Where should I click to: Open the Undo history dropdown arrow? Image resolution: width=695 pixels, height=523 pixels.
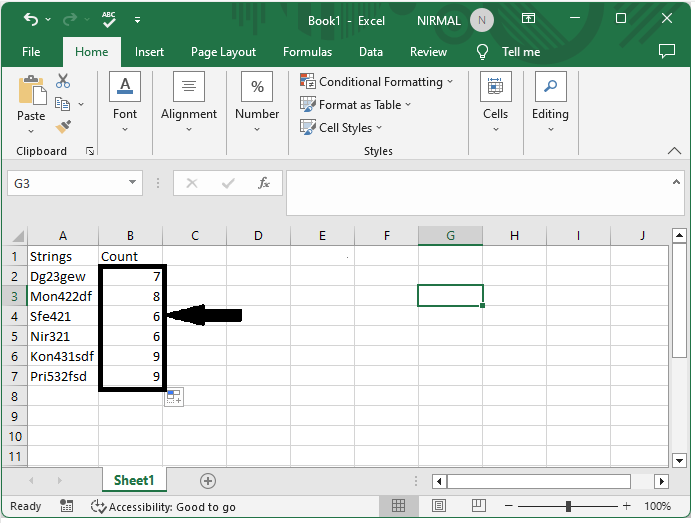[48, 20]
